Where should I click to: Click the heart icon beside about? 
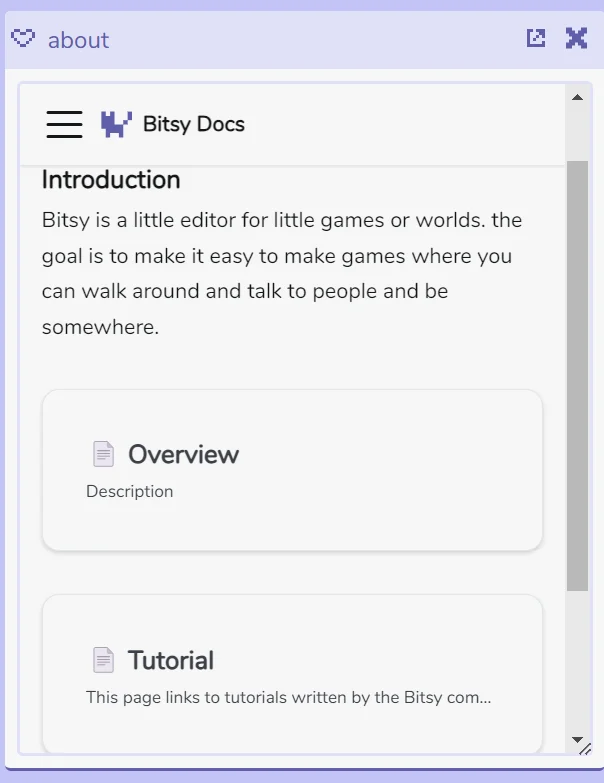pos(23,38)
